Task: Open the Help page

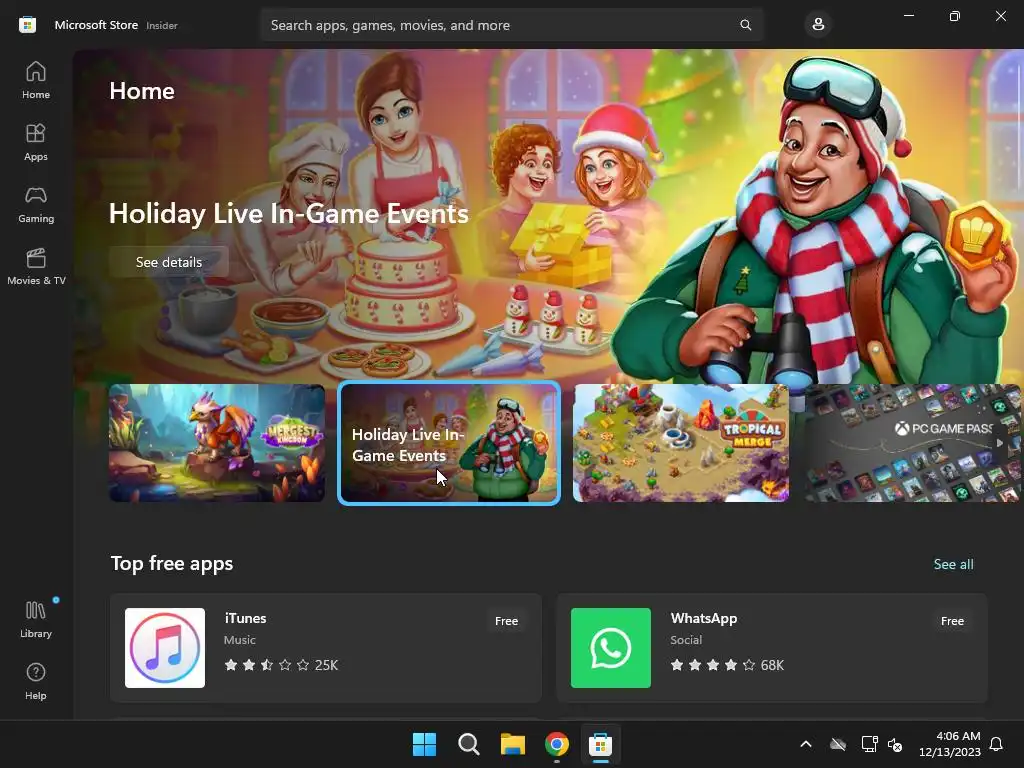Action: tap(36, 681)
